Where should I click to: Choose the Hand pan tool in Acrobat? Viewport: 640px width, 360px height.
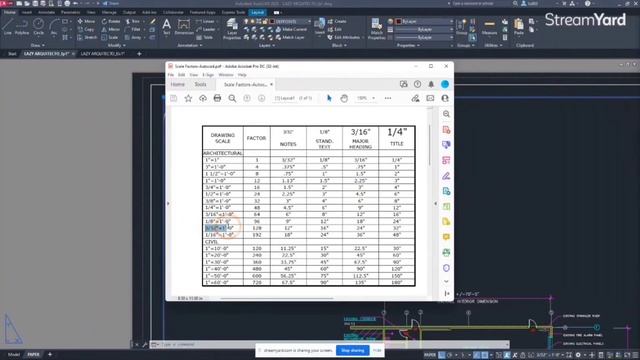point(344,98)
